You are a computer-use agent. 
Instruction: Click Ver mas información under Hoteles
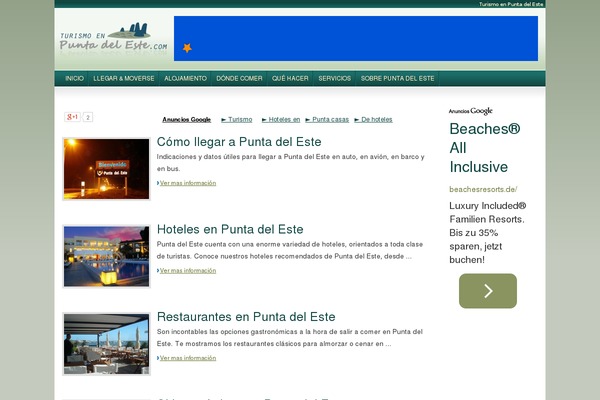(188, 271)
